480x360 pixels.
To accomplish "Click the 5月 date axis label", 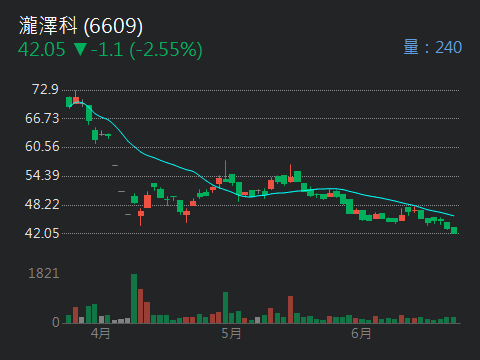I will click(x=231, y=333).
